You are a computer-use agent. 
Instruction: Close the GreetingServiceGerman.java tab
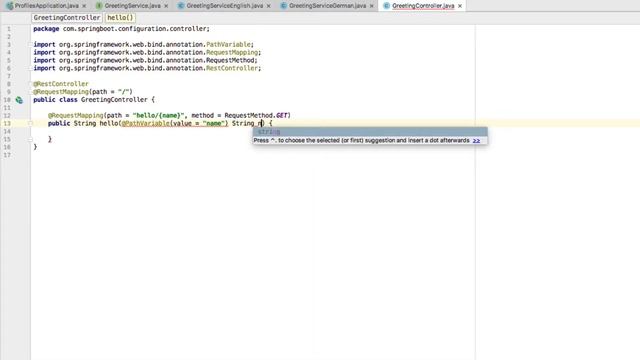371,6
